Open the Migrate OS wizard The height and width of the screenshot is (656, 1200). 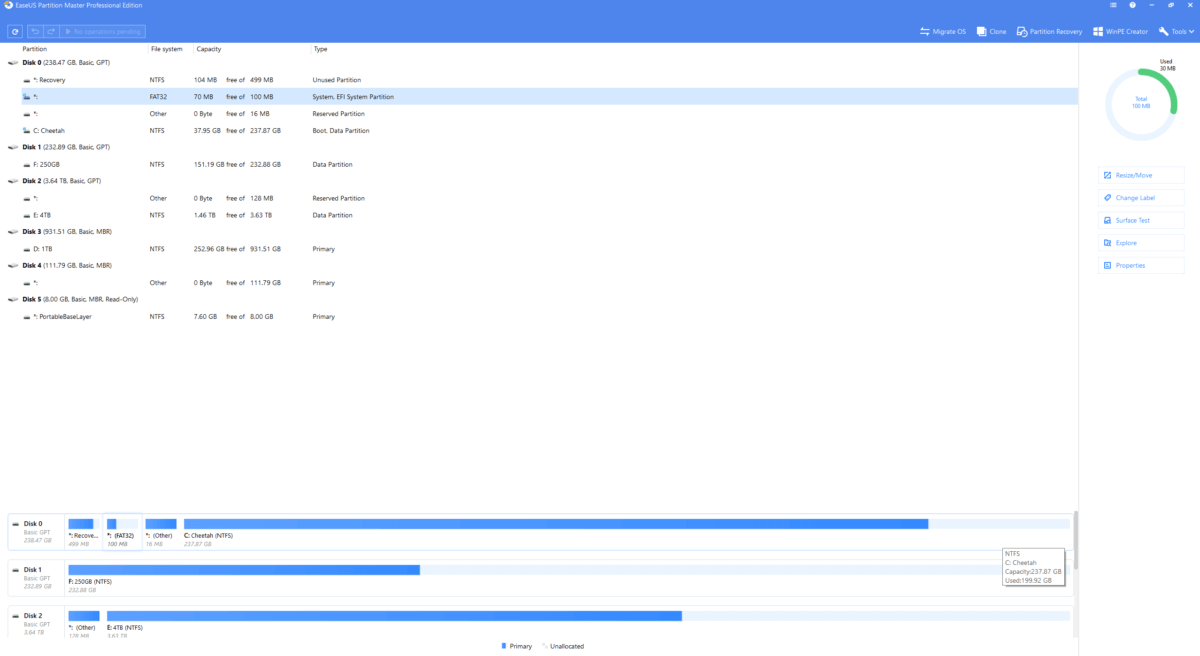[943, 32]
